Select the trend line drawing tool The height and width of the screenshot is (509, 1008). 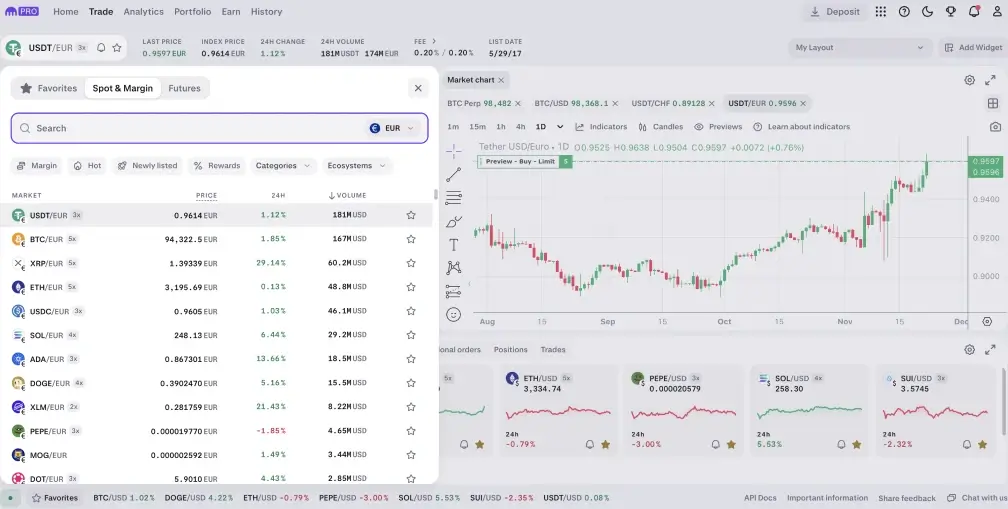(454, 174)
